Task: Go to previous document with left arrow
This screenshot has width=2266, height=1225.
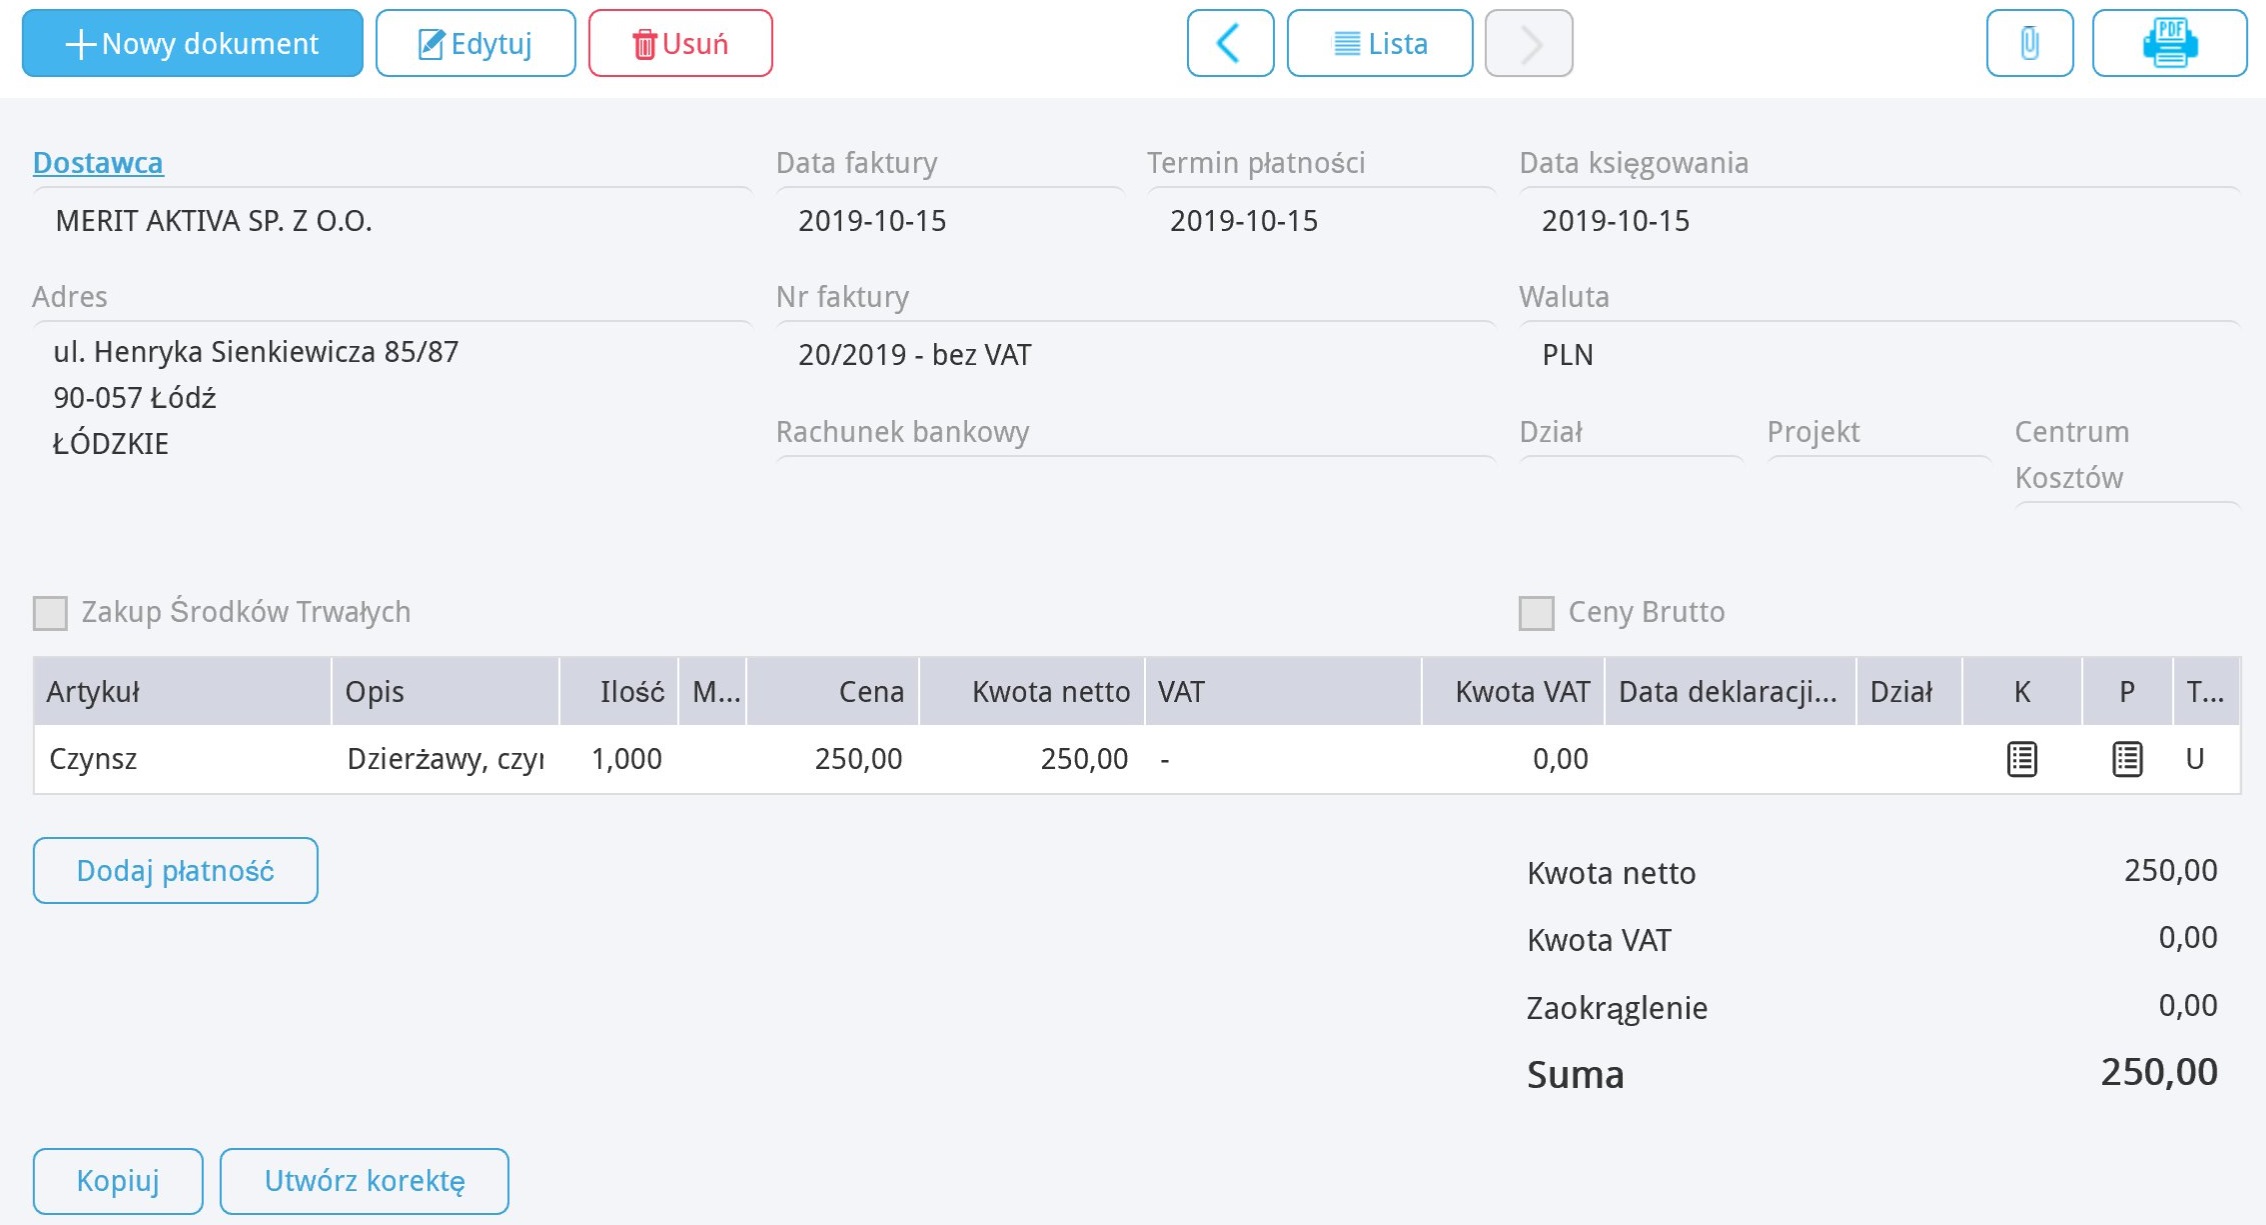Action: (1230, 43)
